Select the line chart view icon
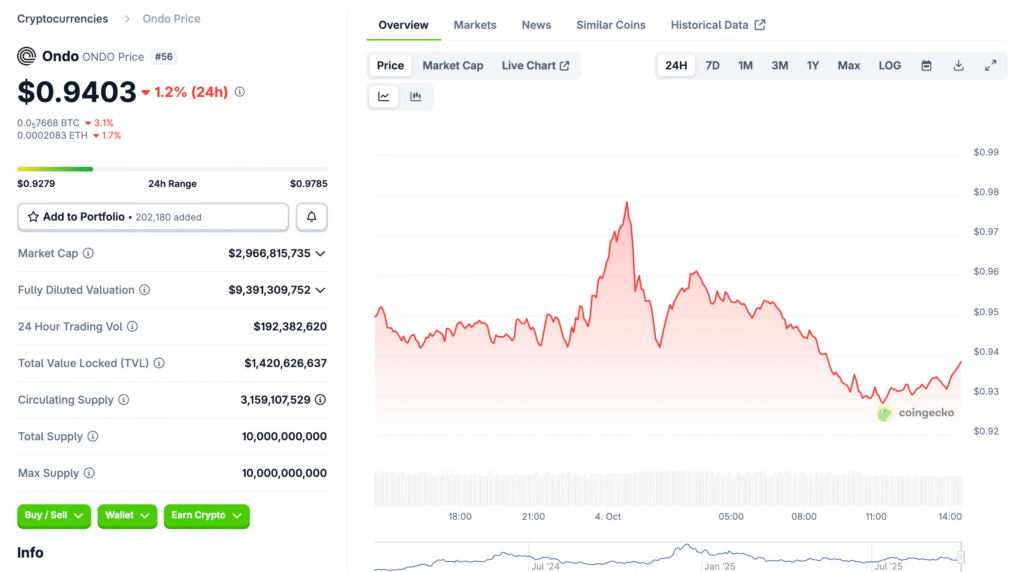 coord(384,97)
